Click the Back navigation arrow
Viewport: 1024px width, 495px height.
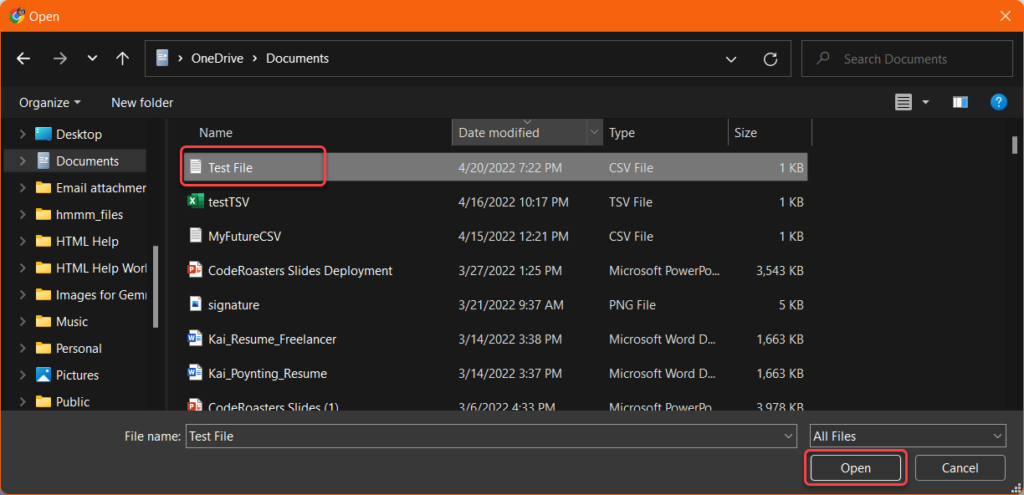24,59
